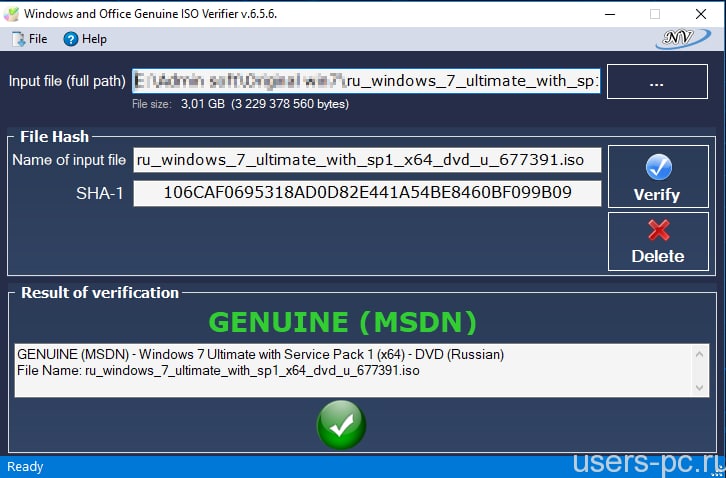Click the up arrow of the result scrollbar
726x478 pixels.
point(700,355)
